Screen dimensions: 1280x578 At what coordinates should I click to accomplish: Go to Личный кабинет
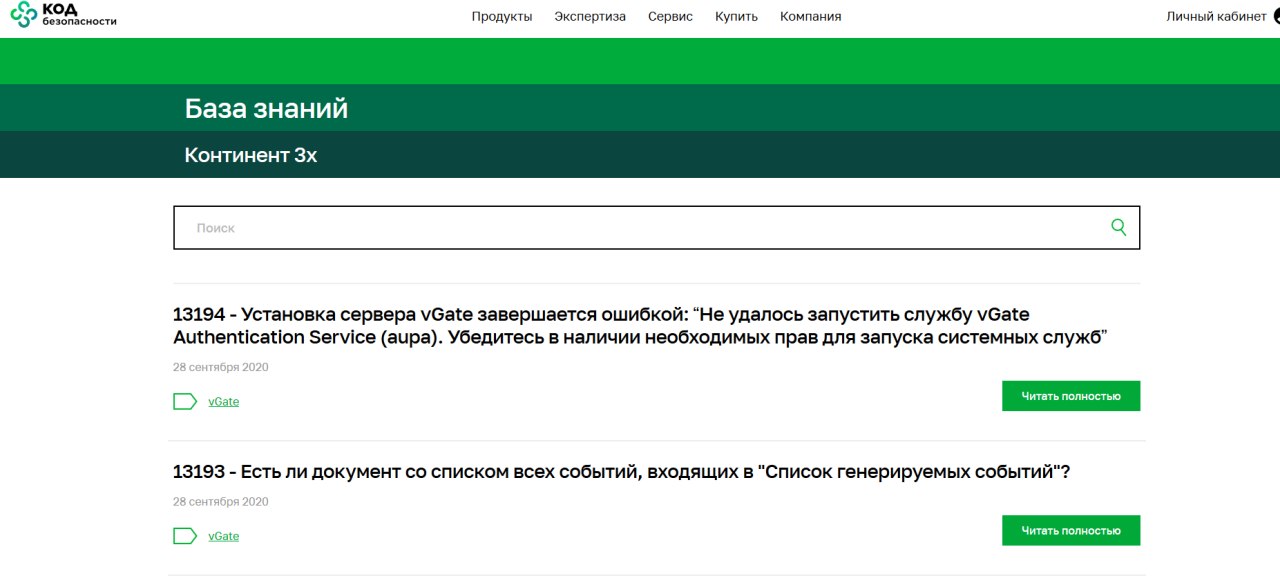point(1216,16)
